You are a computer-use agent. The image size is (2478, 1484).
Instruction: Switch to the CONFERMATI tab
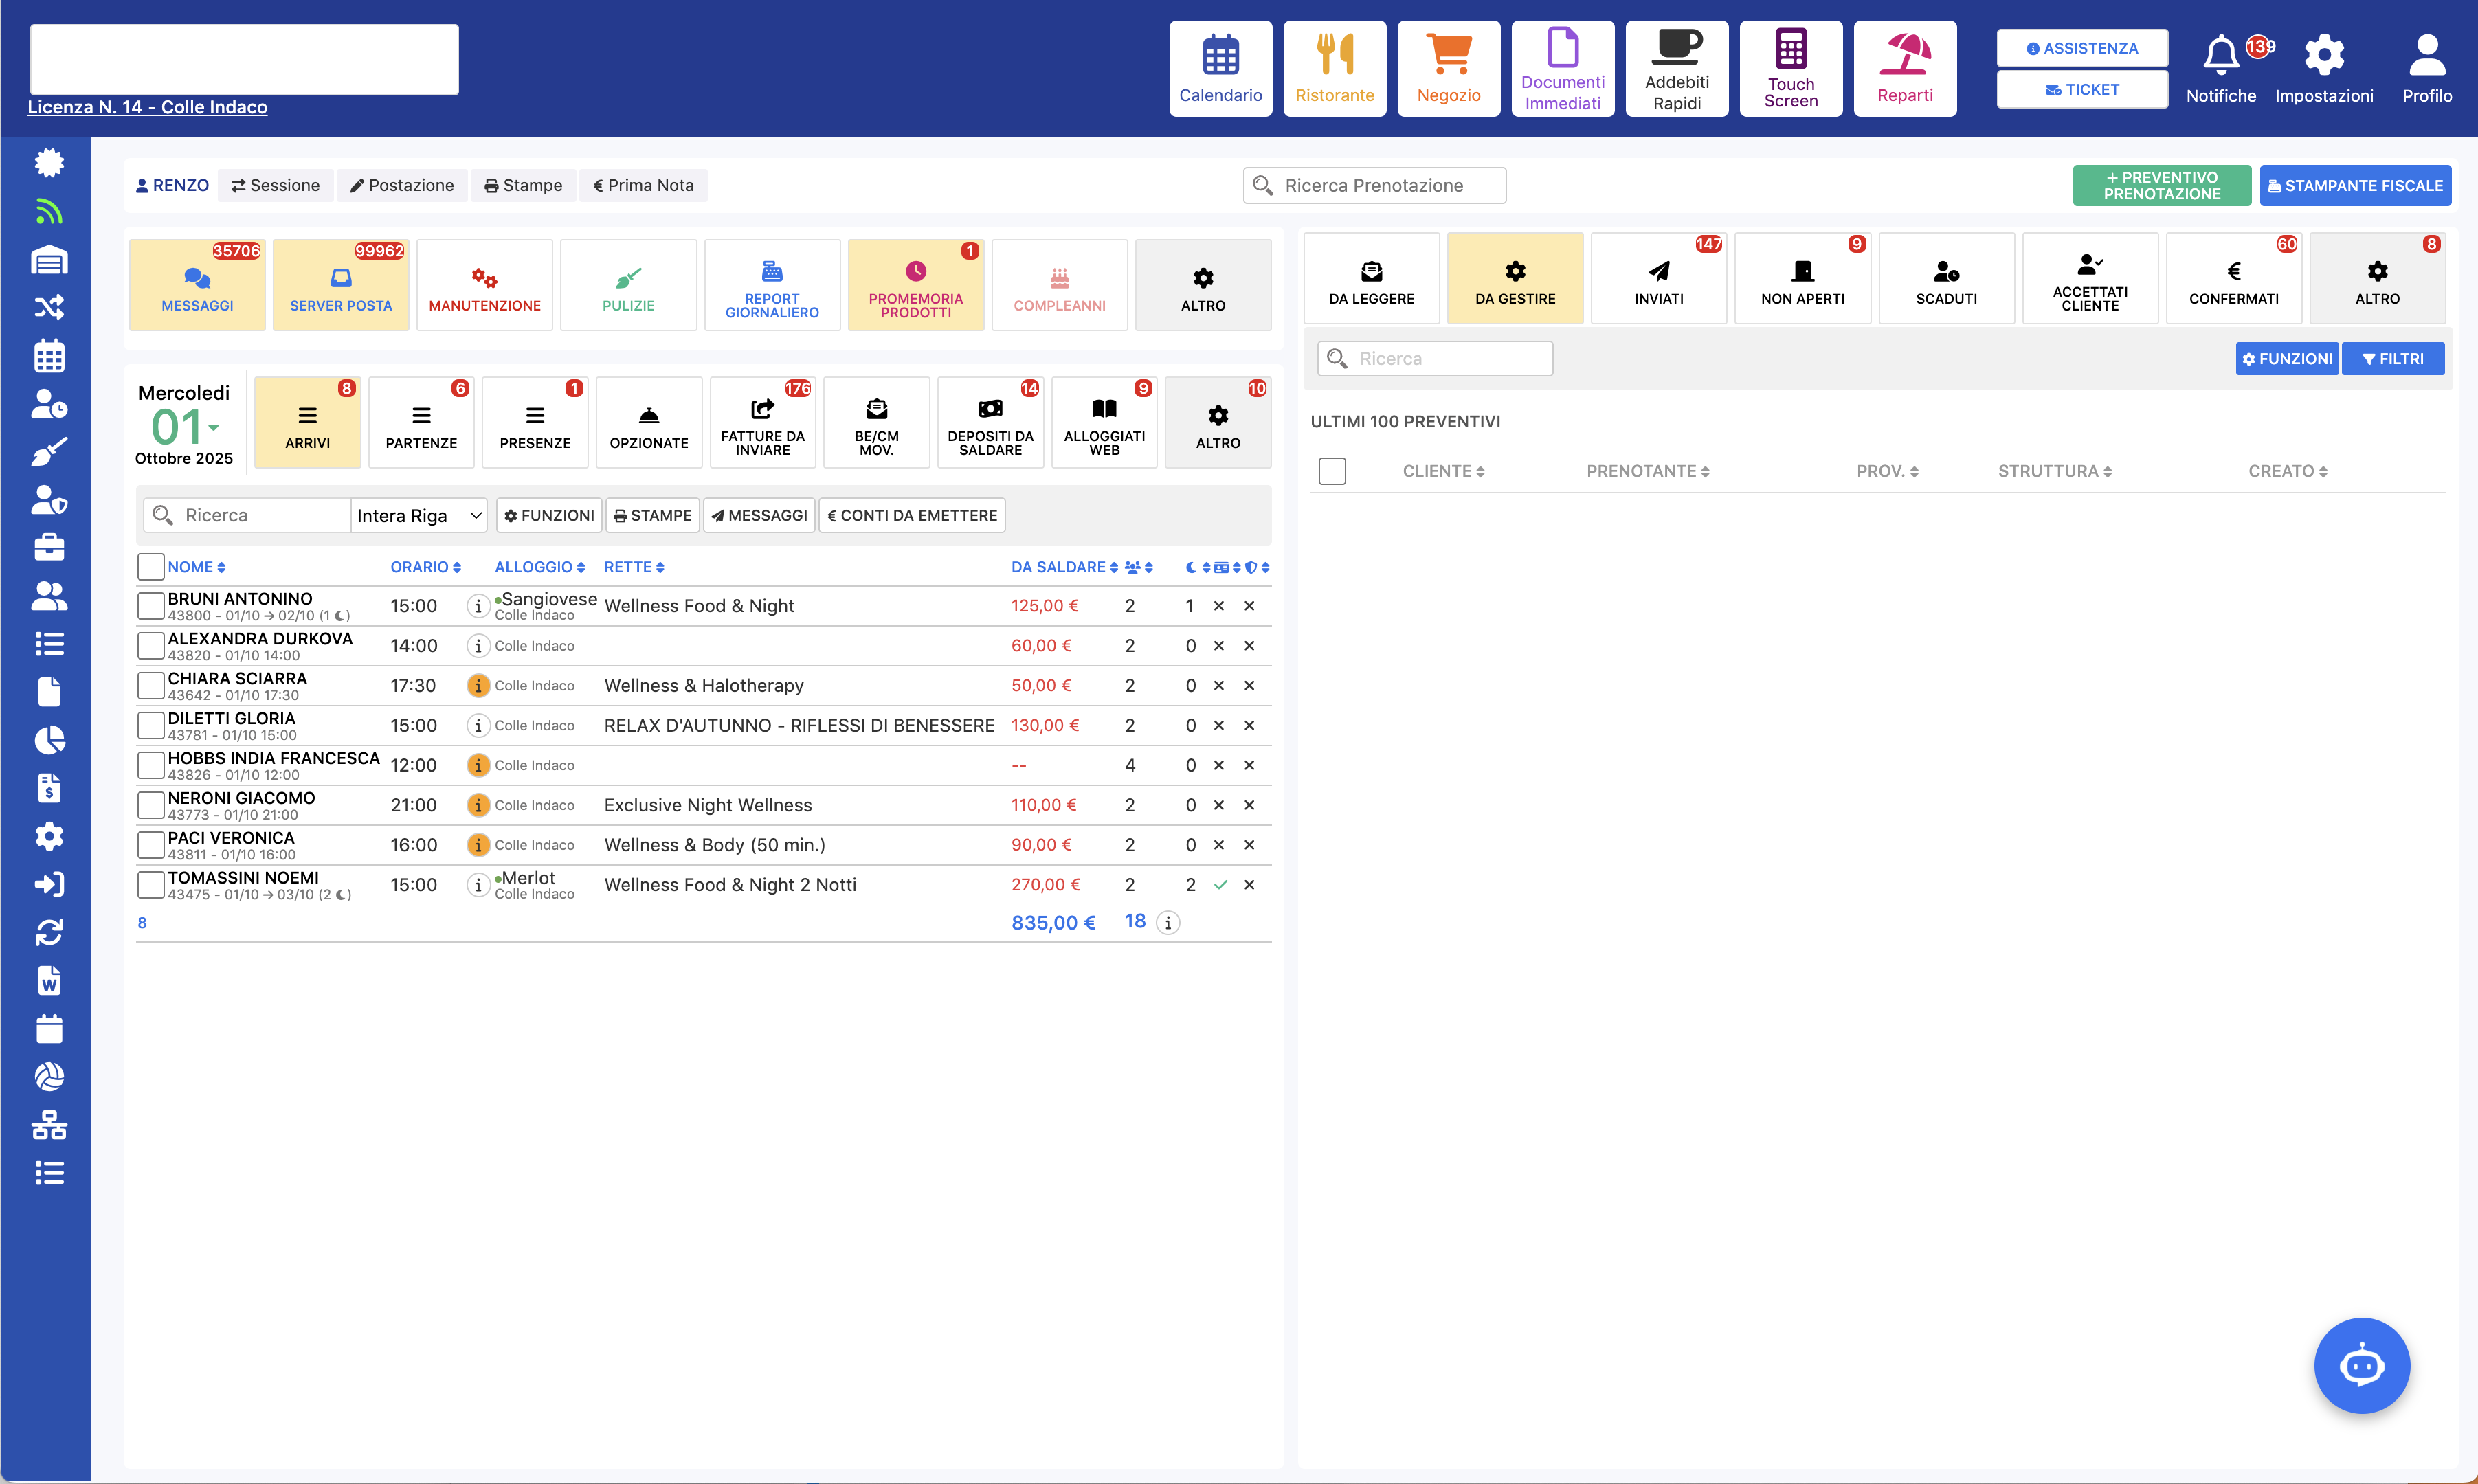[2233, 278]
